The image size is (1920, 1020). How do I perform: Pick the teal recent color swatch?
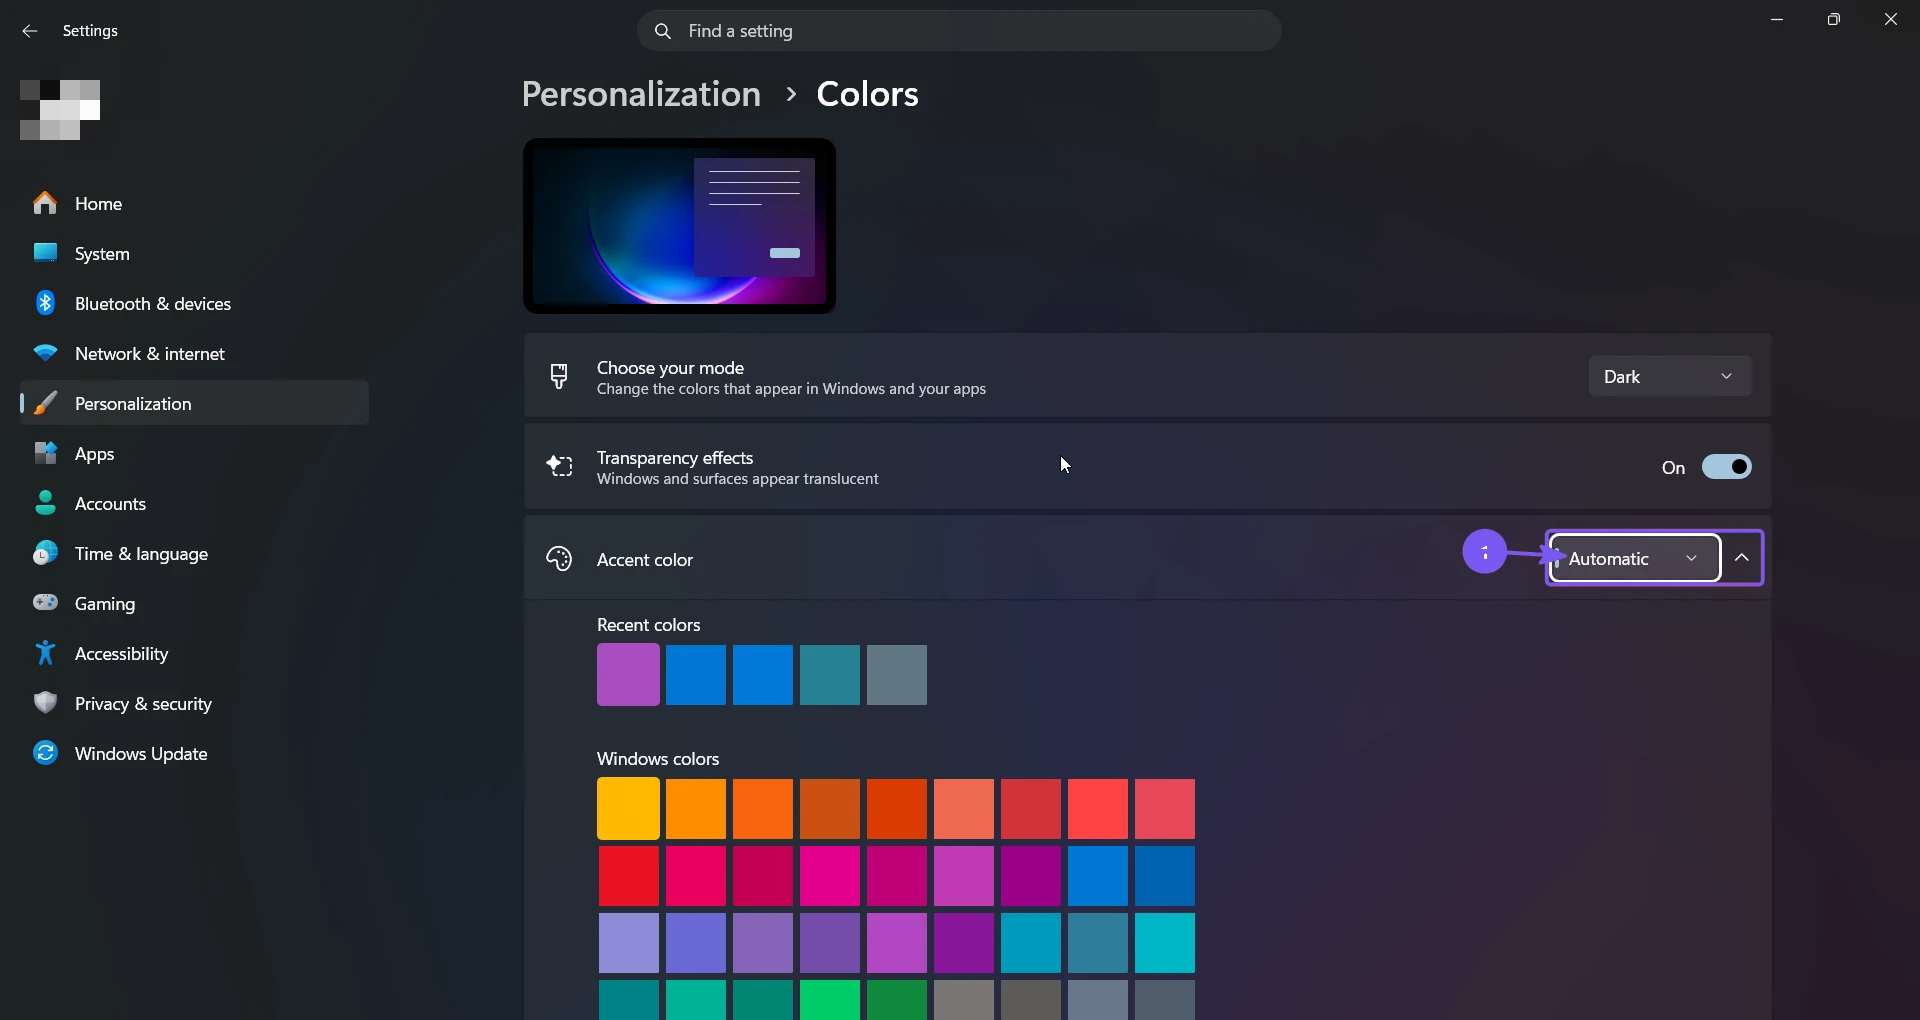tap(829, 675)
